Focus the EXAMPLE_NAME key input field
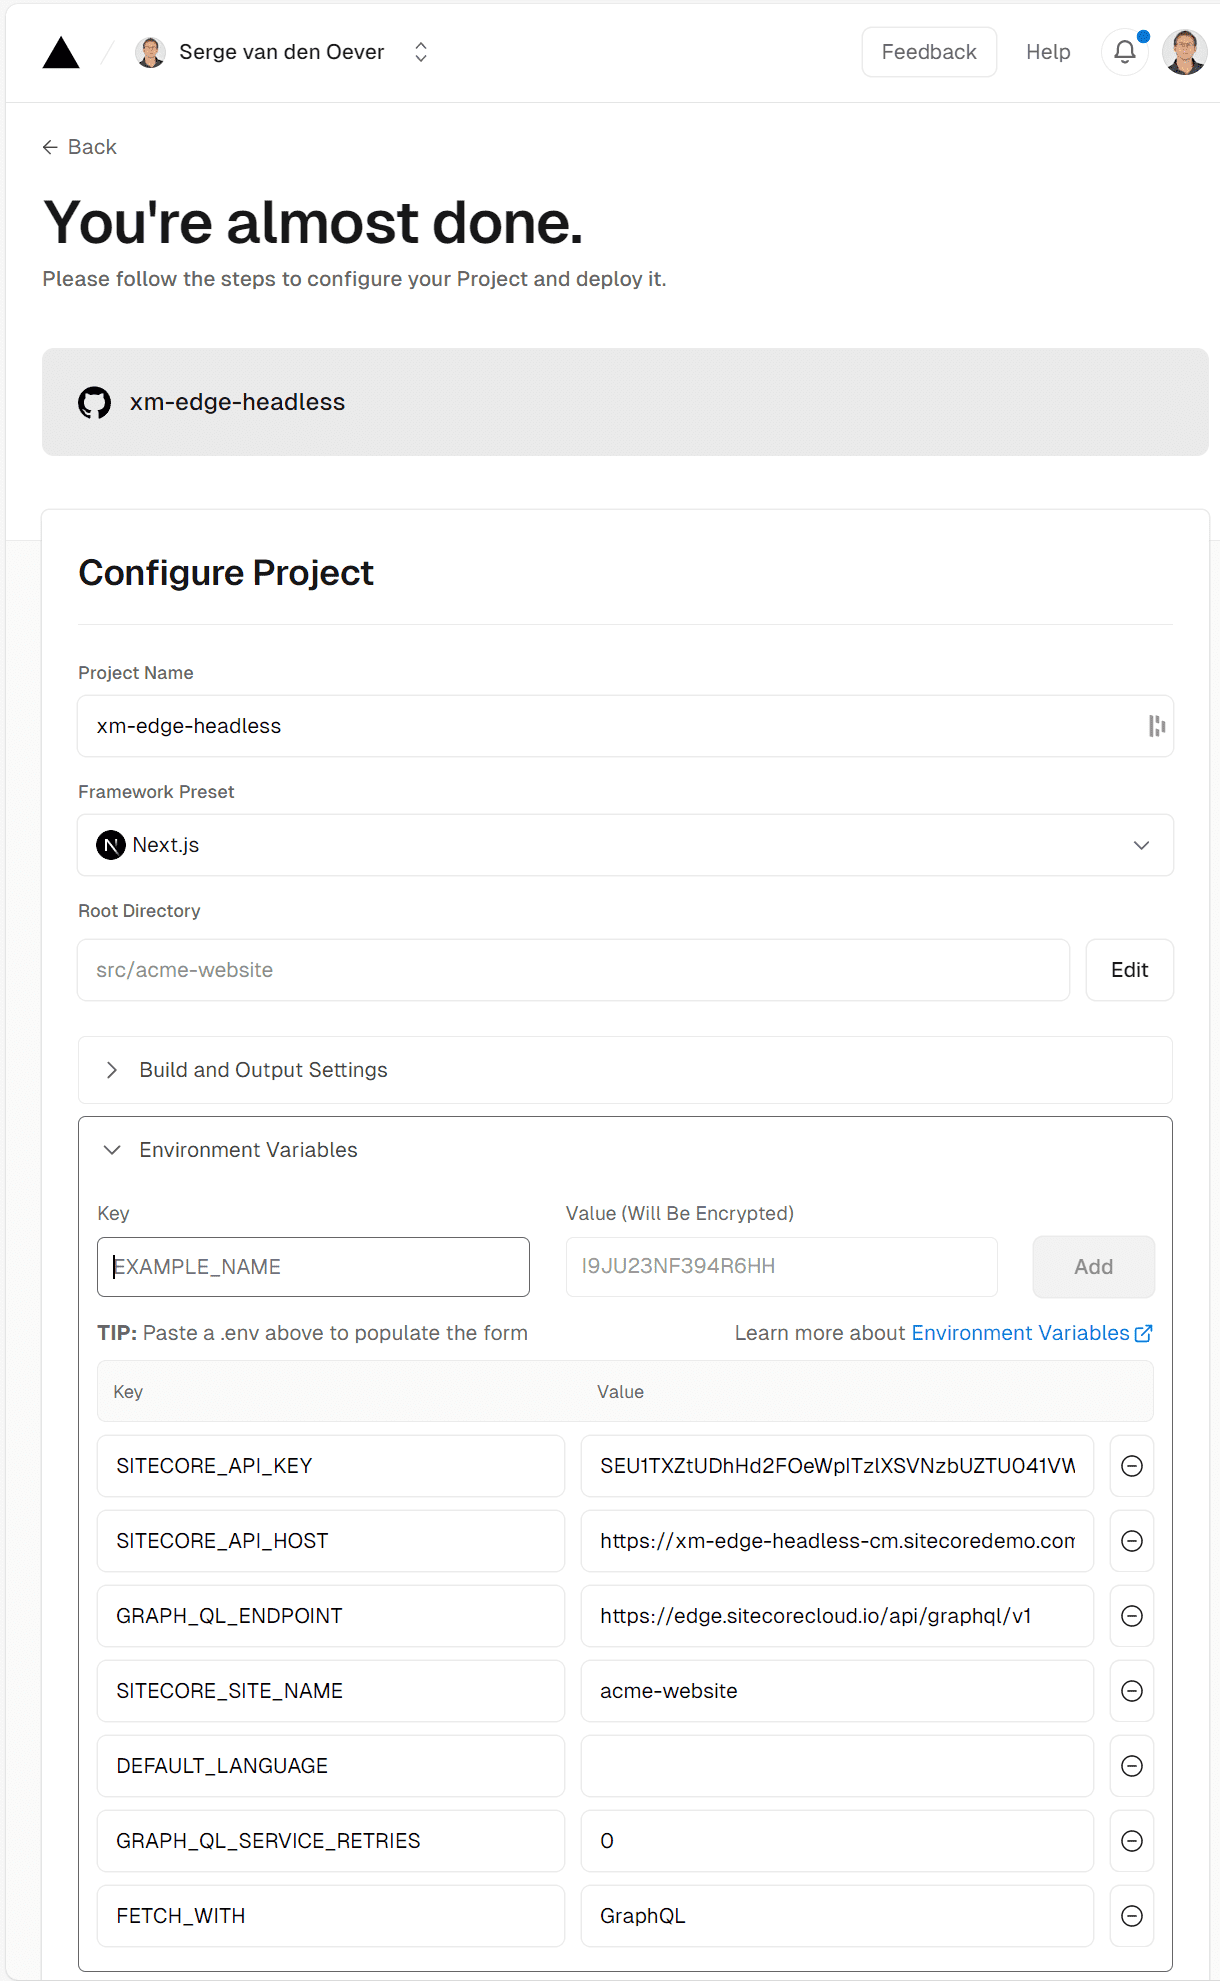The height and width of the screenshot is (1981, 1220). pyautogui.click(x=313, y=1267)
